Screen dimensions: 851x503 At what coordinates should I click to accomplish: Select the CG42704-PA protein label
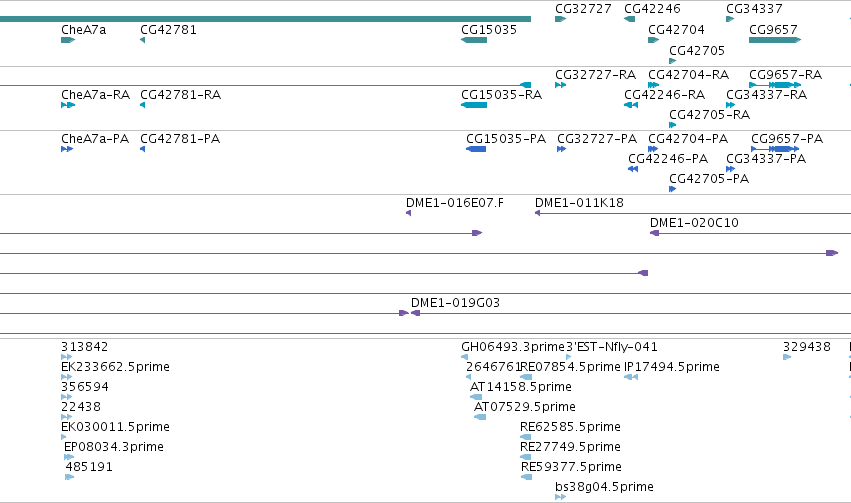tap(688, 139)
